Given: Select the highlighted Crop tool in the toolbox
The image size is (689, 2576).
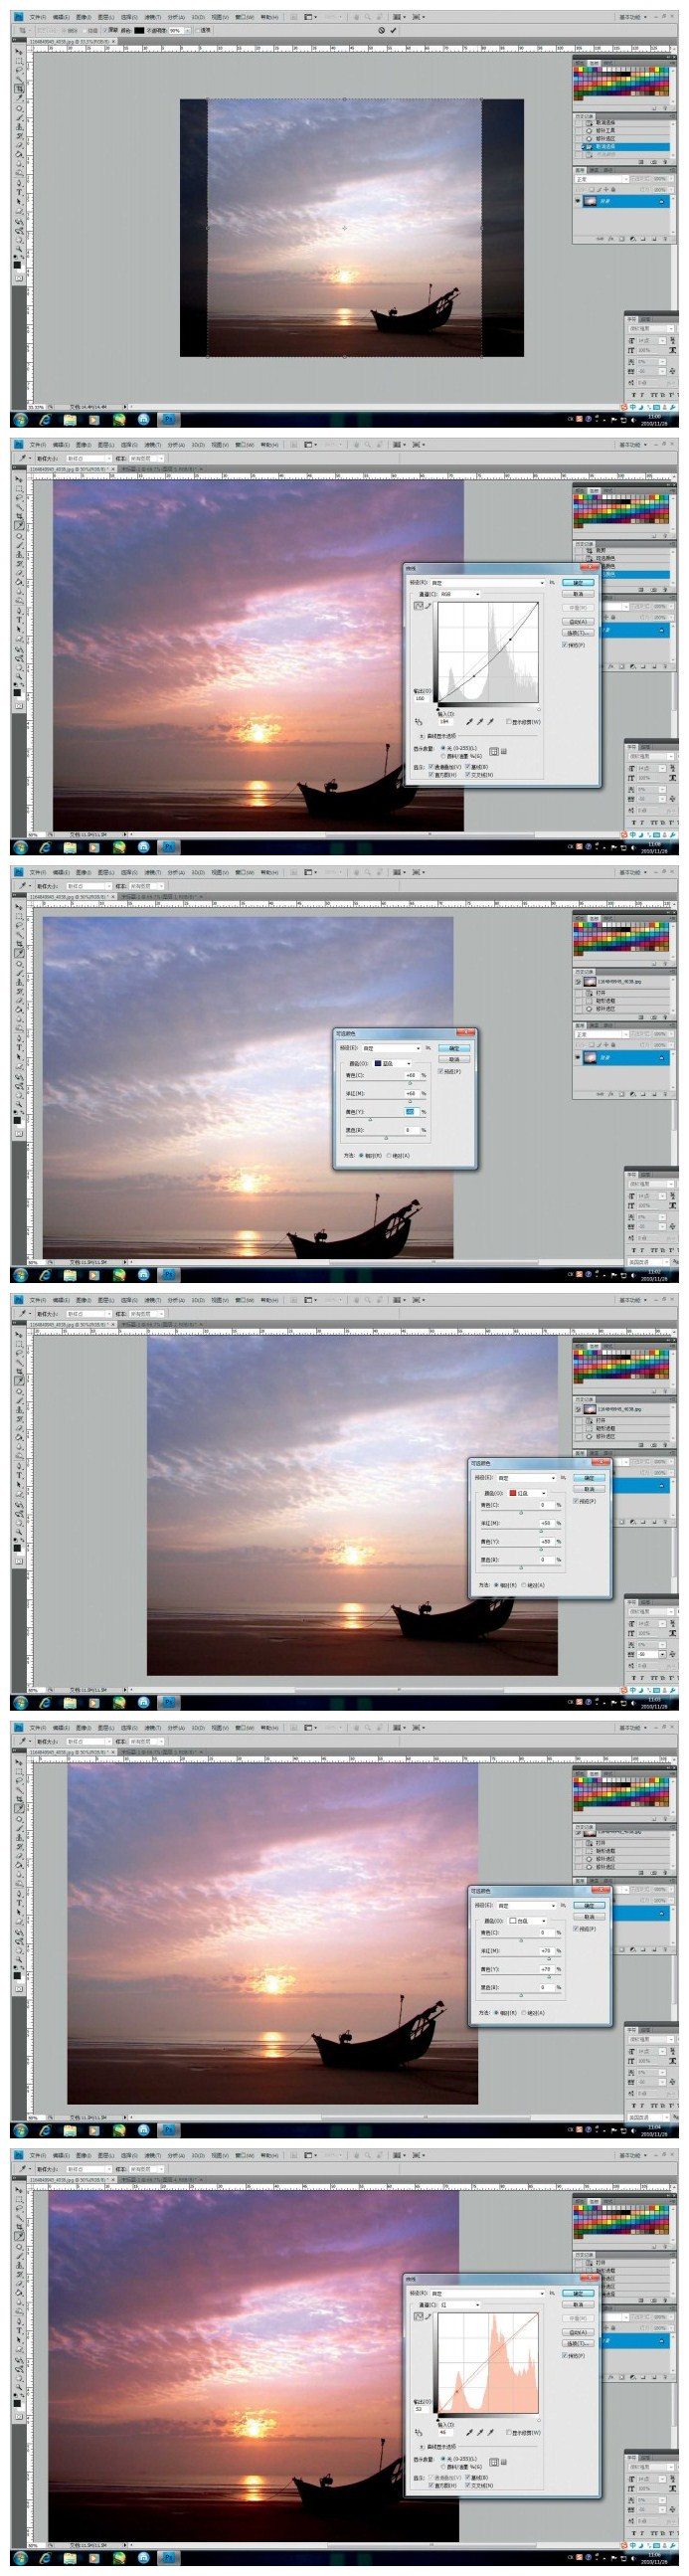Looking at the screenshot, I should [19, 88].
